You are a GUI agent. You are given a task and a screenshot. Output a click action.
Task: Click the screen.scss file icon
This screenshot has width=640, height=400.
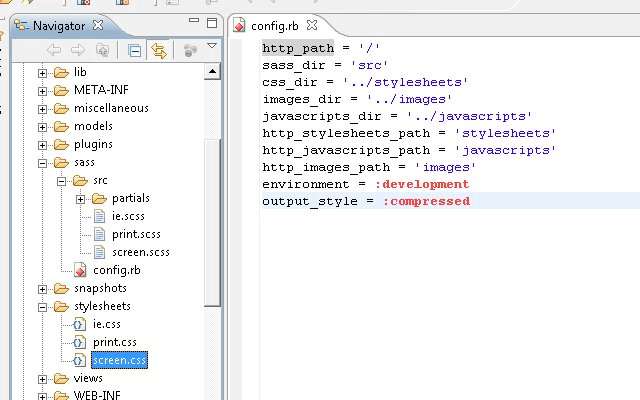coord(99,252)
